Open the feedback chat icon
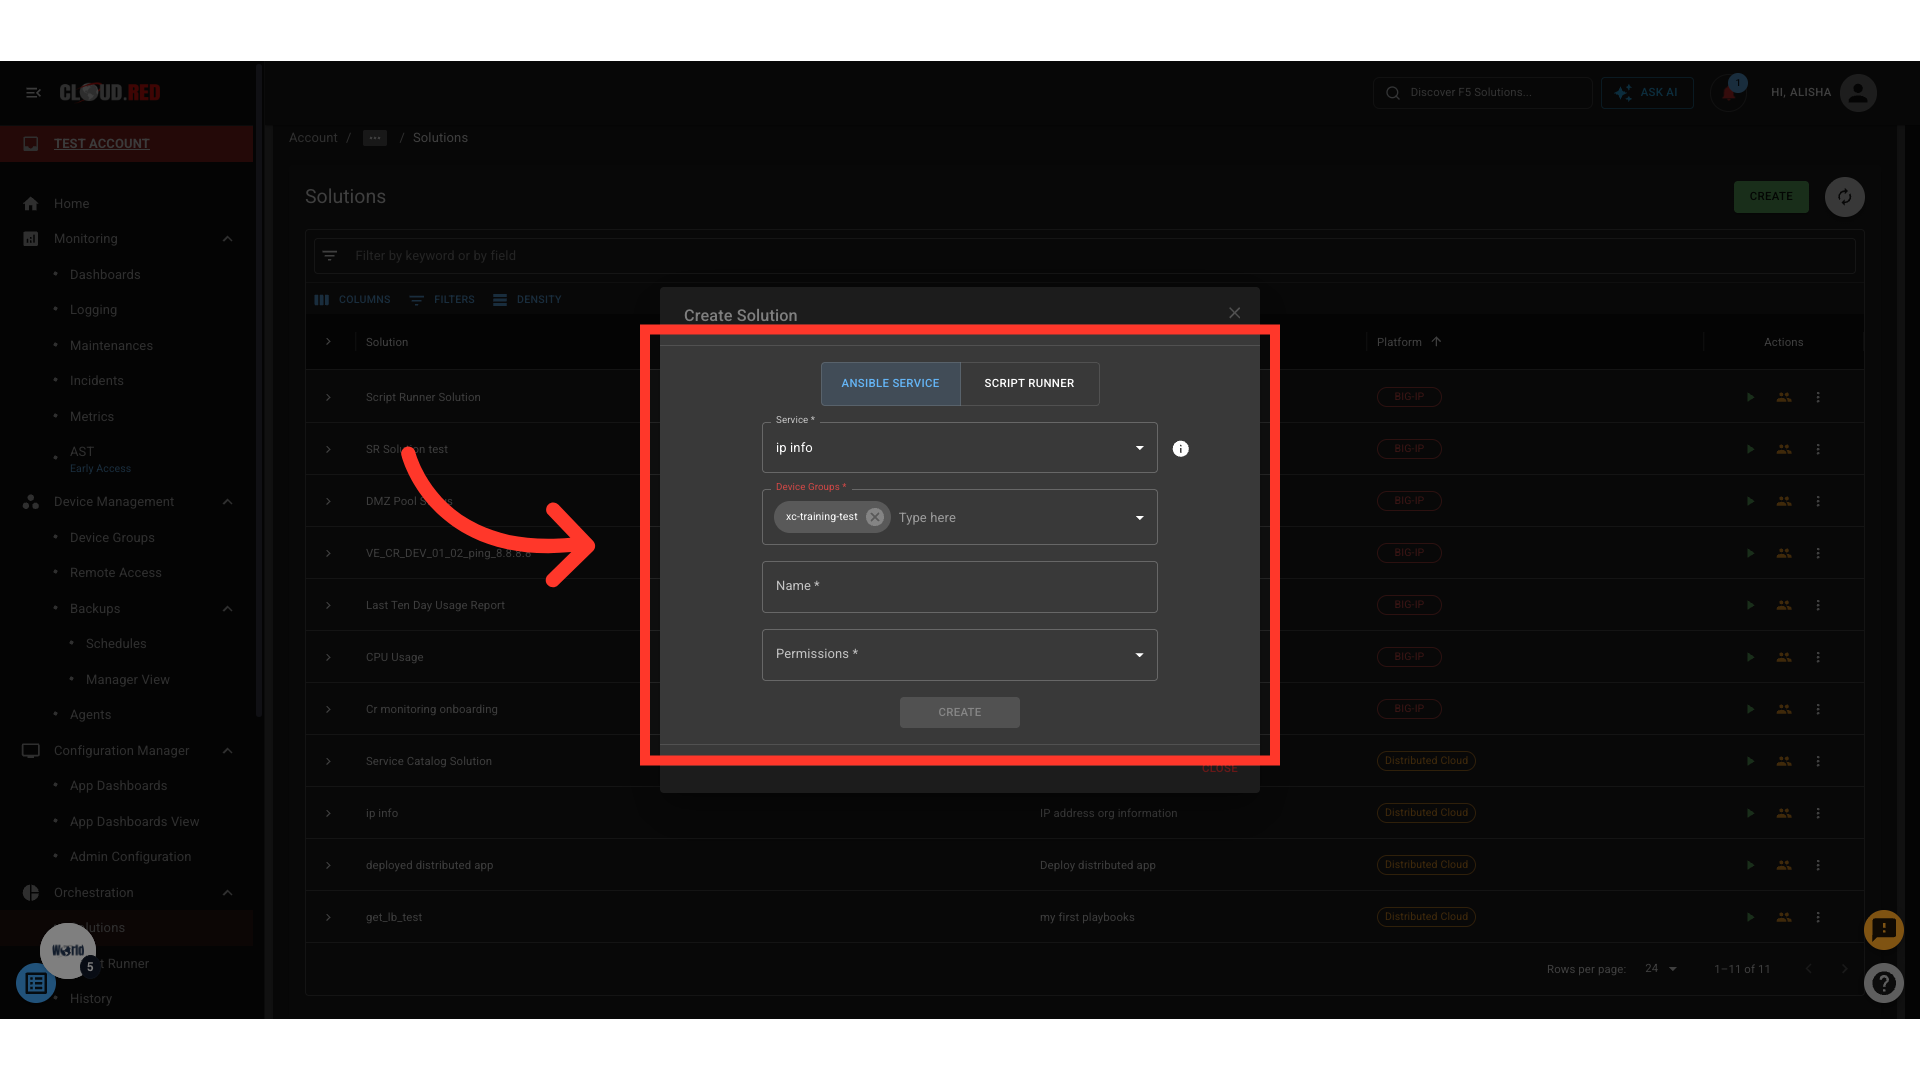1920x1080 pixels. pos(1883,930)
